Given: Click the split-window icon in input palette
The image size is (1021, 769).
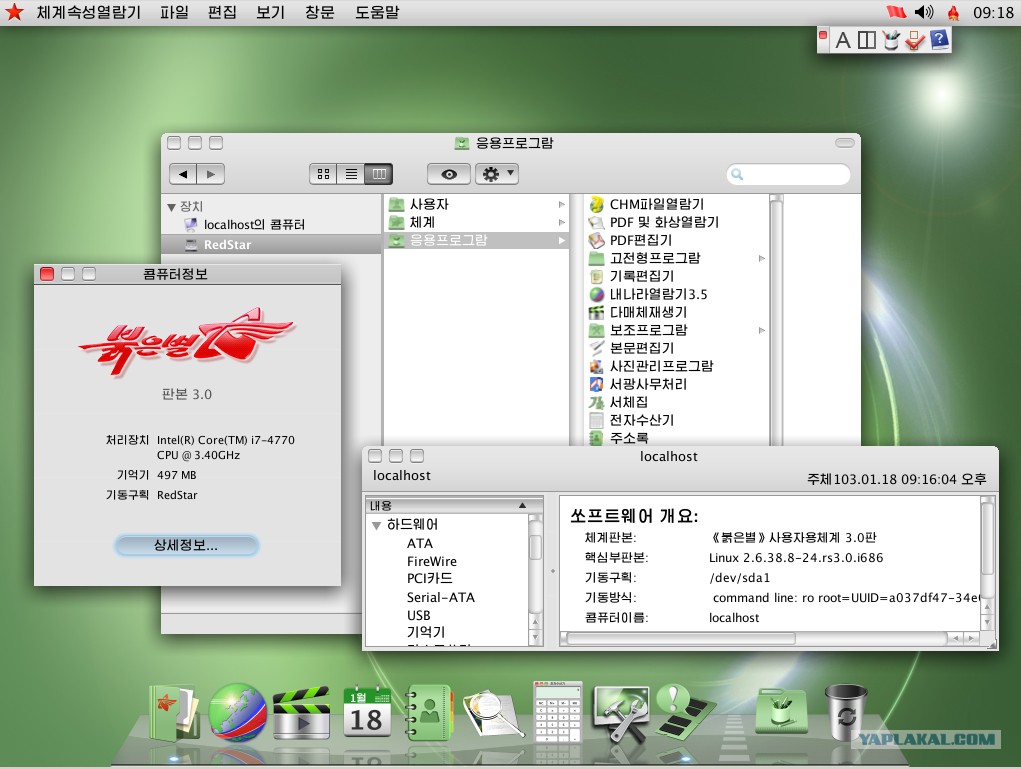Looking at the screenshot, I should point(867,40).
